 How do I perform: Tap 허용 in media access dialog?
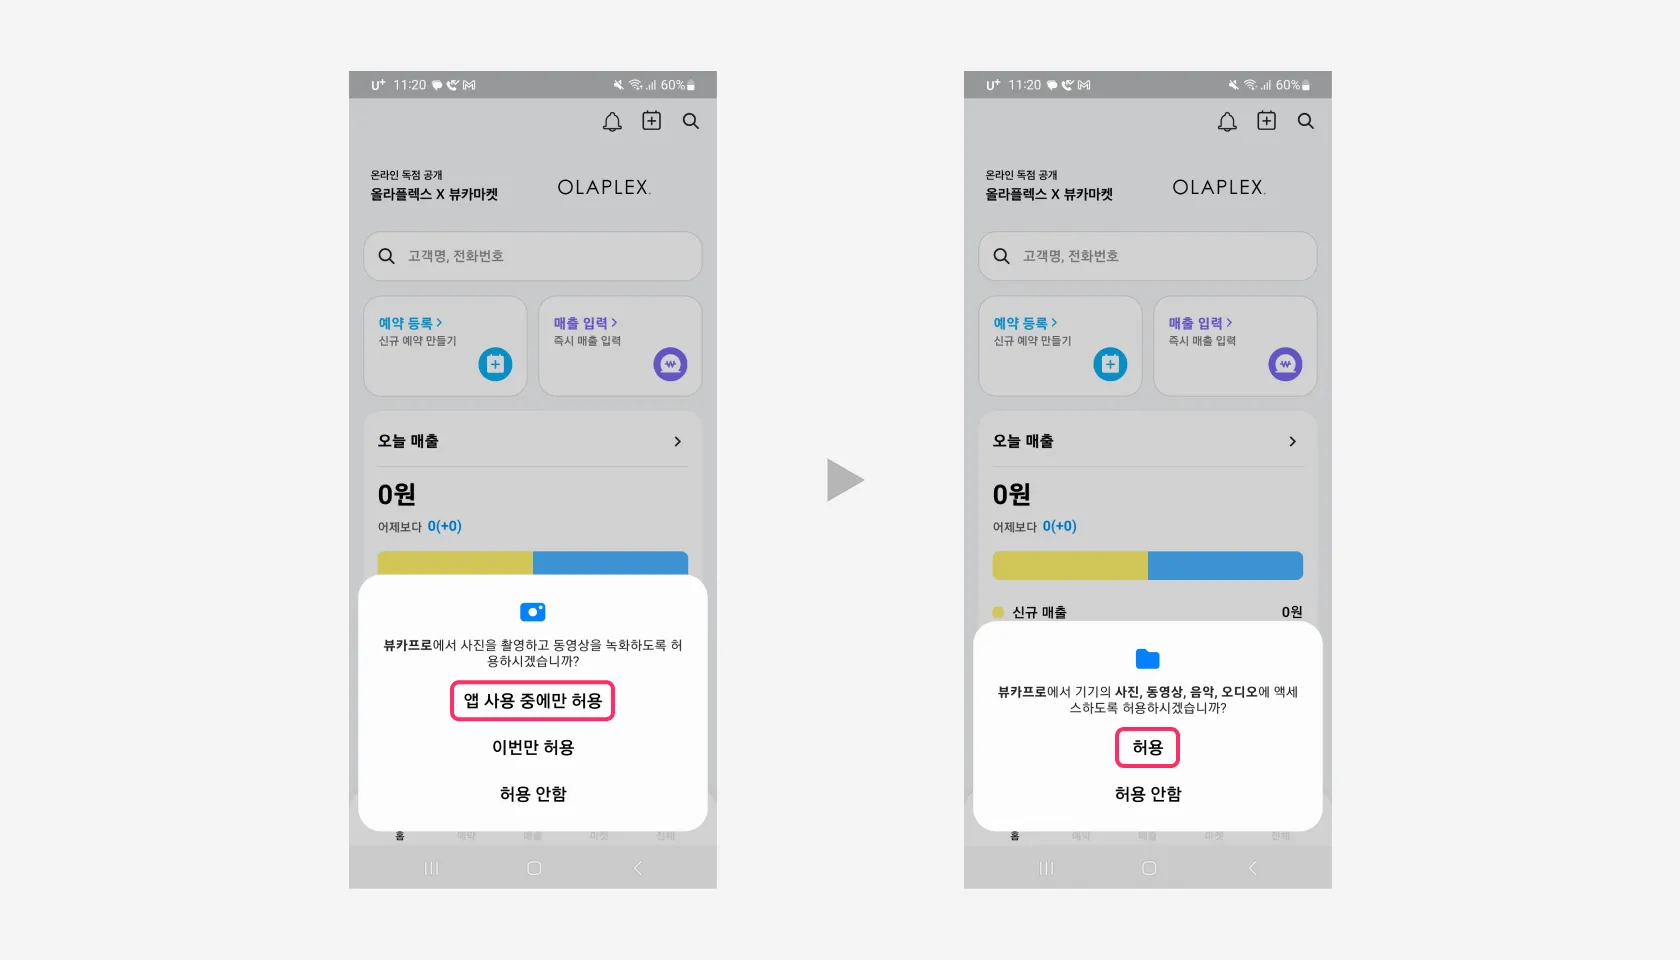(1148, 747)
